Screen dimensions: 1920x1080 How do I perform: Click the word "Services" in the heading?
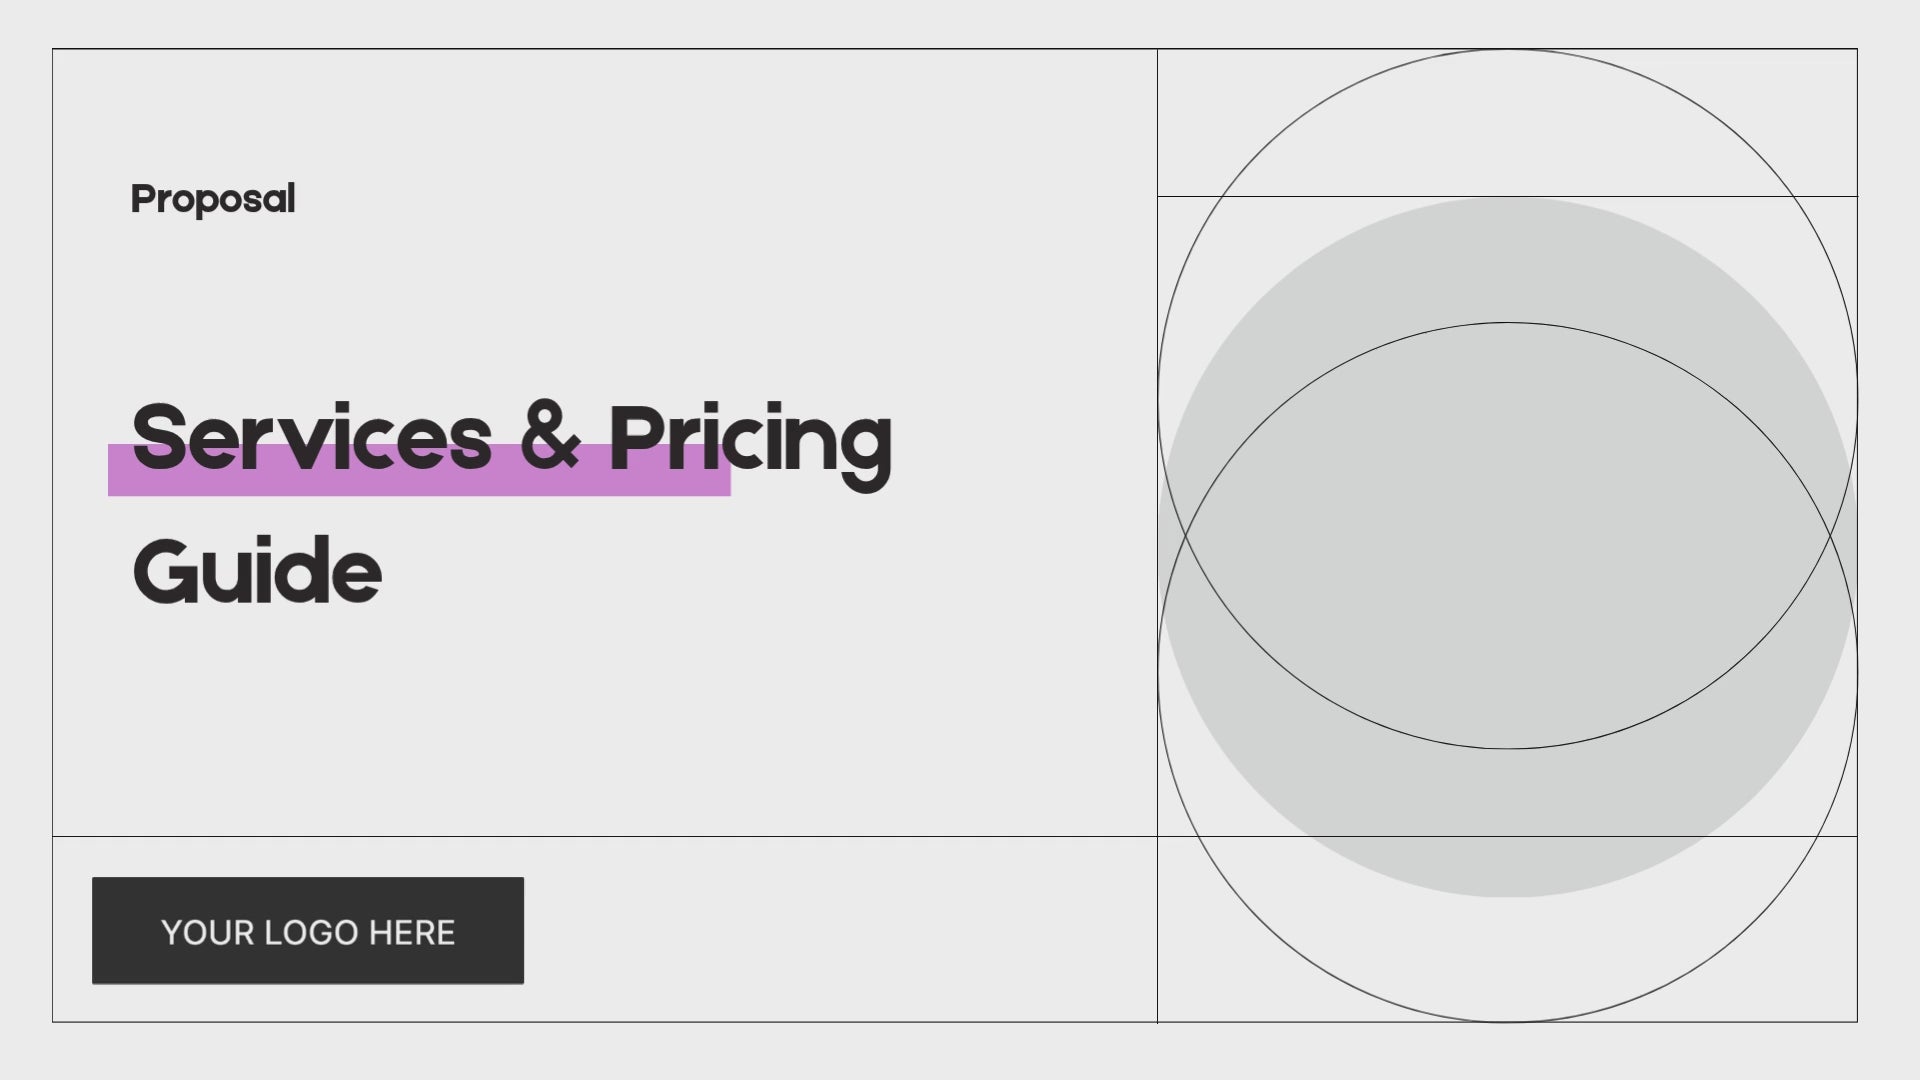click(x=312, y=437)
